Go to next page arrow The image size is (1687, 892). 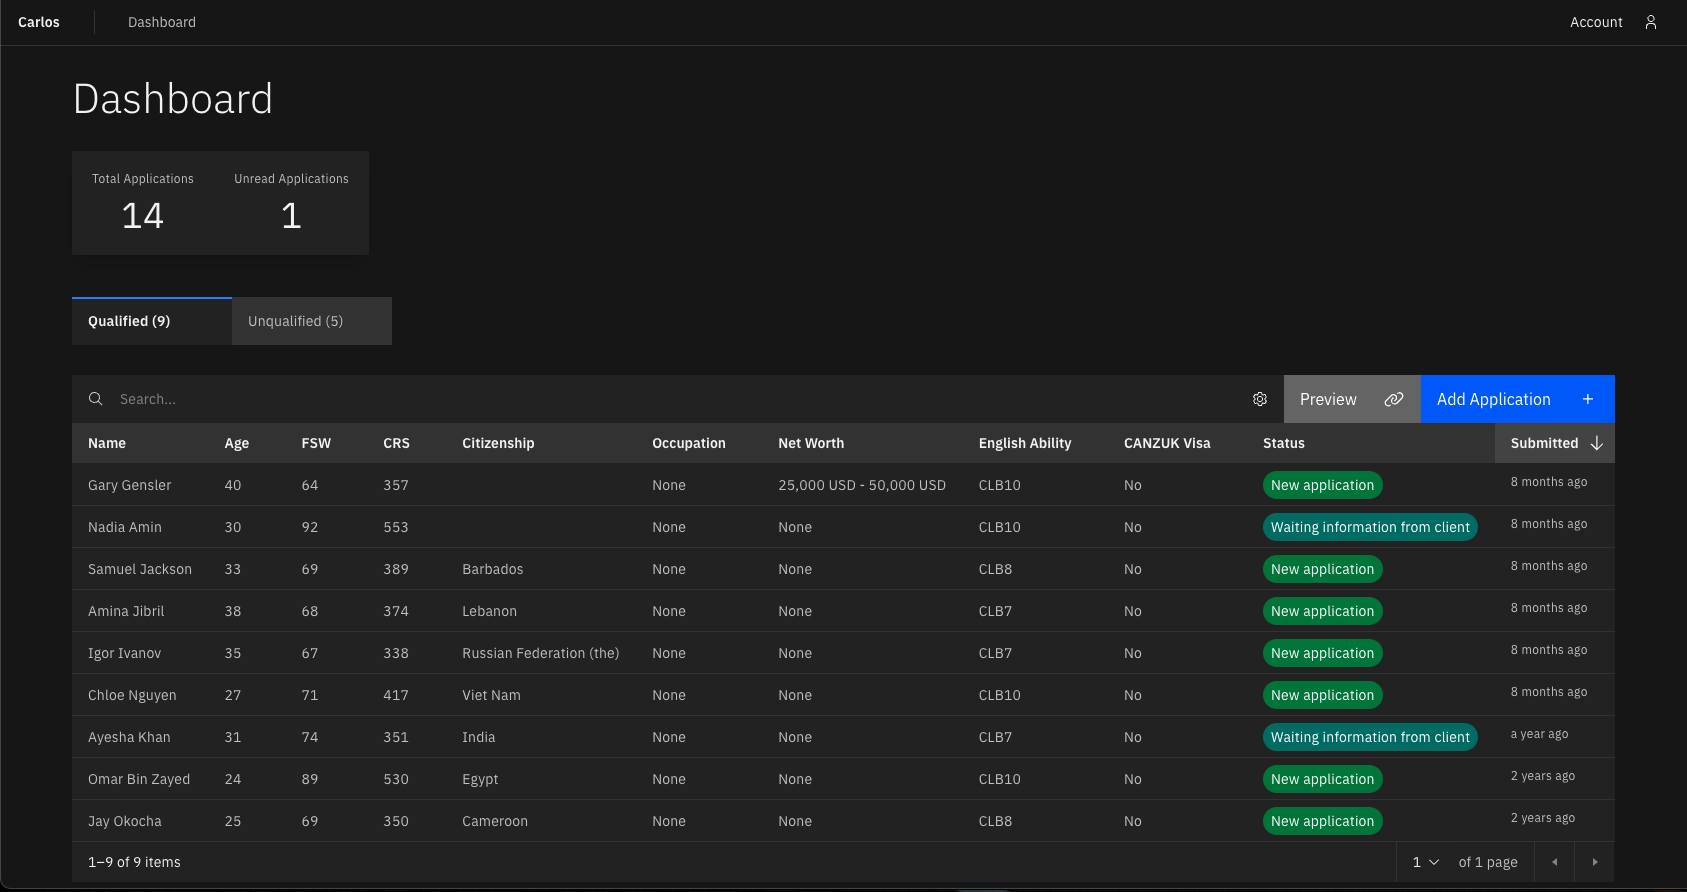(x=1595, y=862)
